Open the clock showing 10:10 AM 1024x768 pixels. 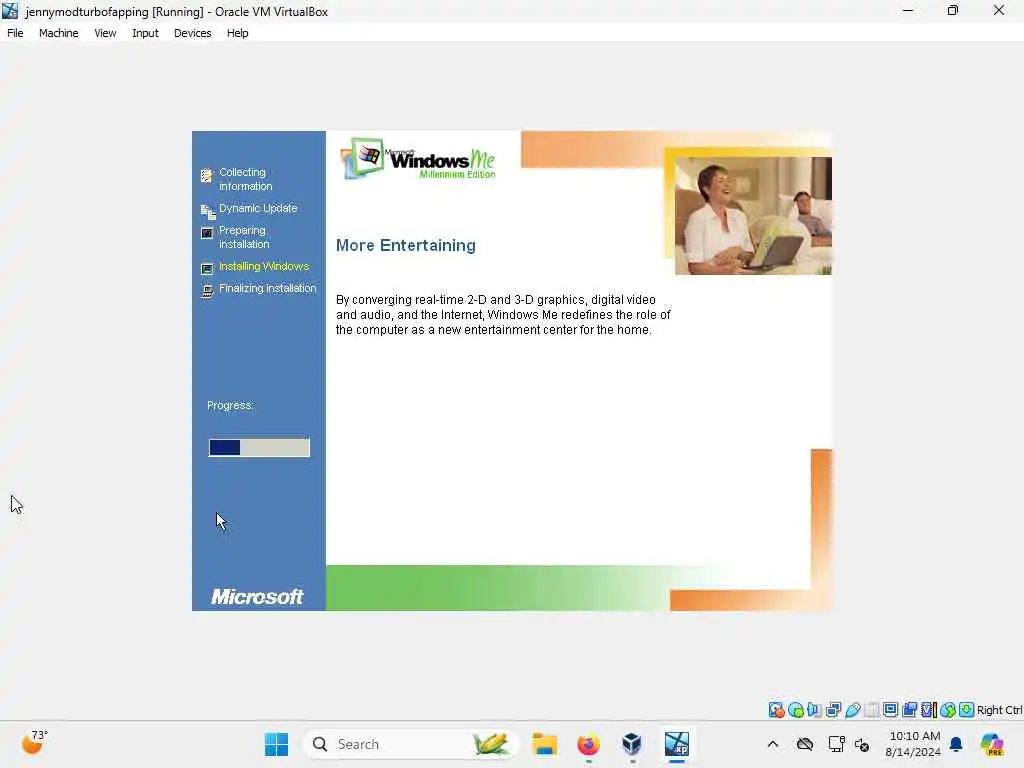click(x=914, y=744)
